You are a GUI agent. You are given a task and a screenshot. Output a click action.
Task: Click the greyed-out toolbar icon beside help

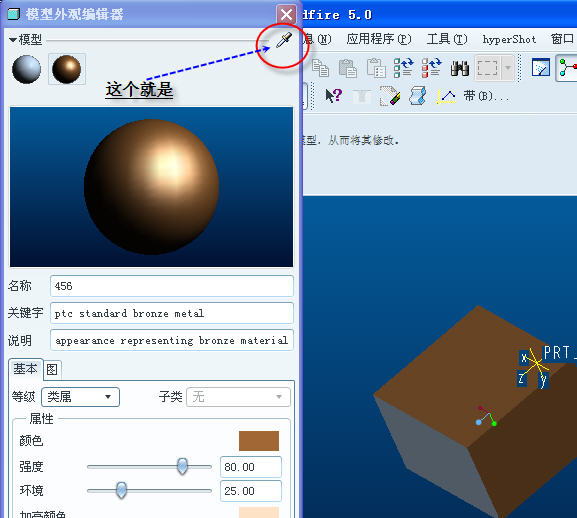[x=362, y=96]
